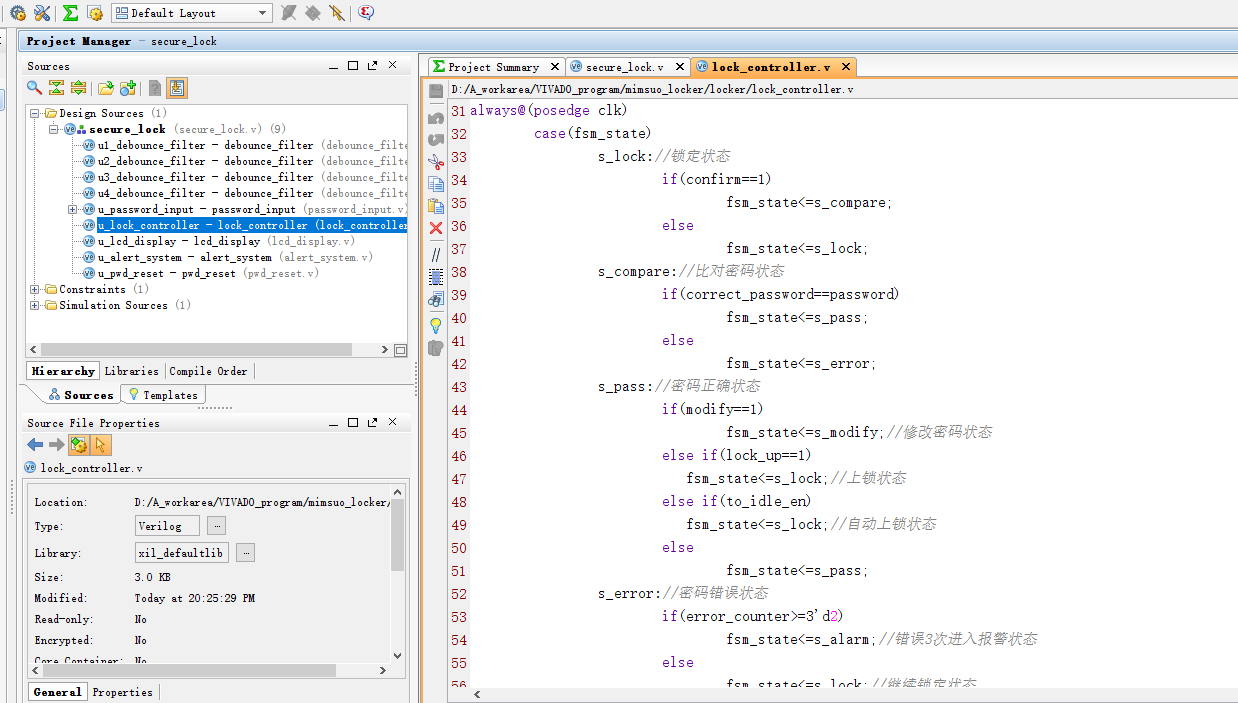This screenshot has width=1238, height=703.
Task: Expand the Constraints folder
Action: click(x=35, y=289)
